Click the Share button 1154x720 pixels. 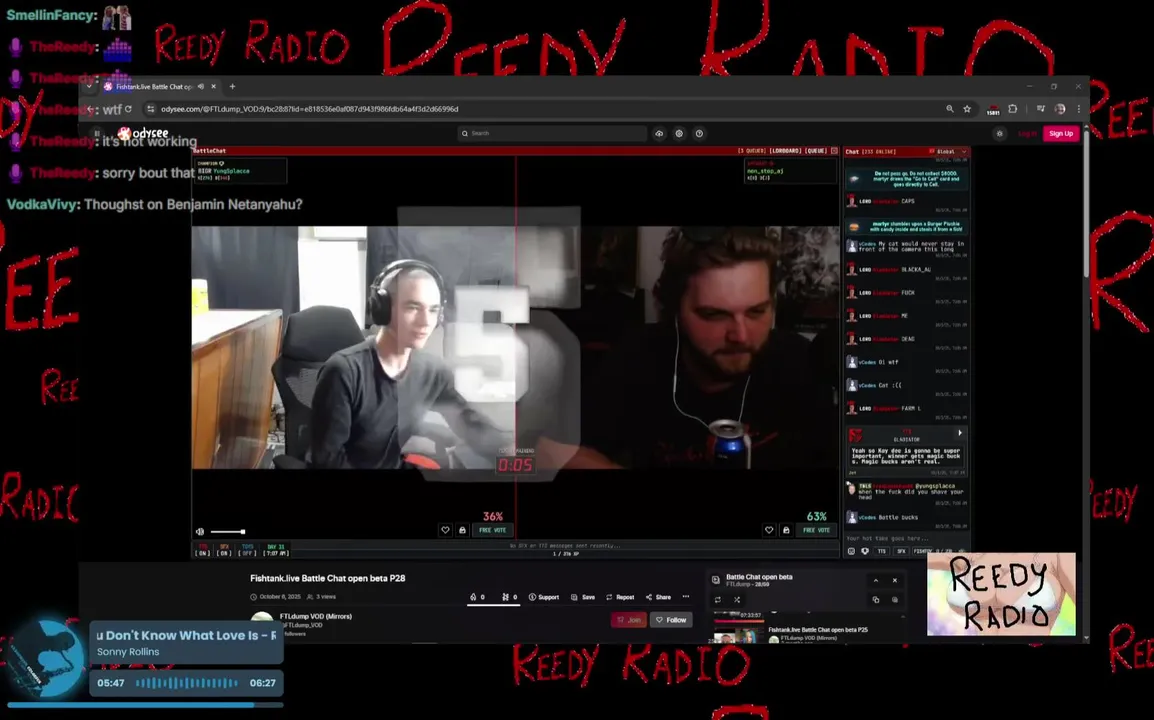[659, 597]
